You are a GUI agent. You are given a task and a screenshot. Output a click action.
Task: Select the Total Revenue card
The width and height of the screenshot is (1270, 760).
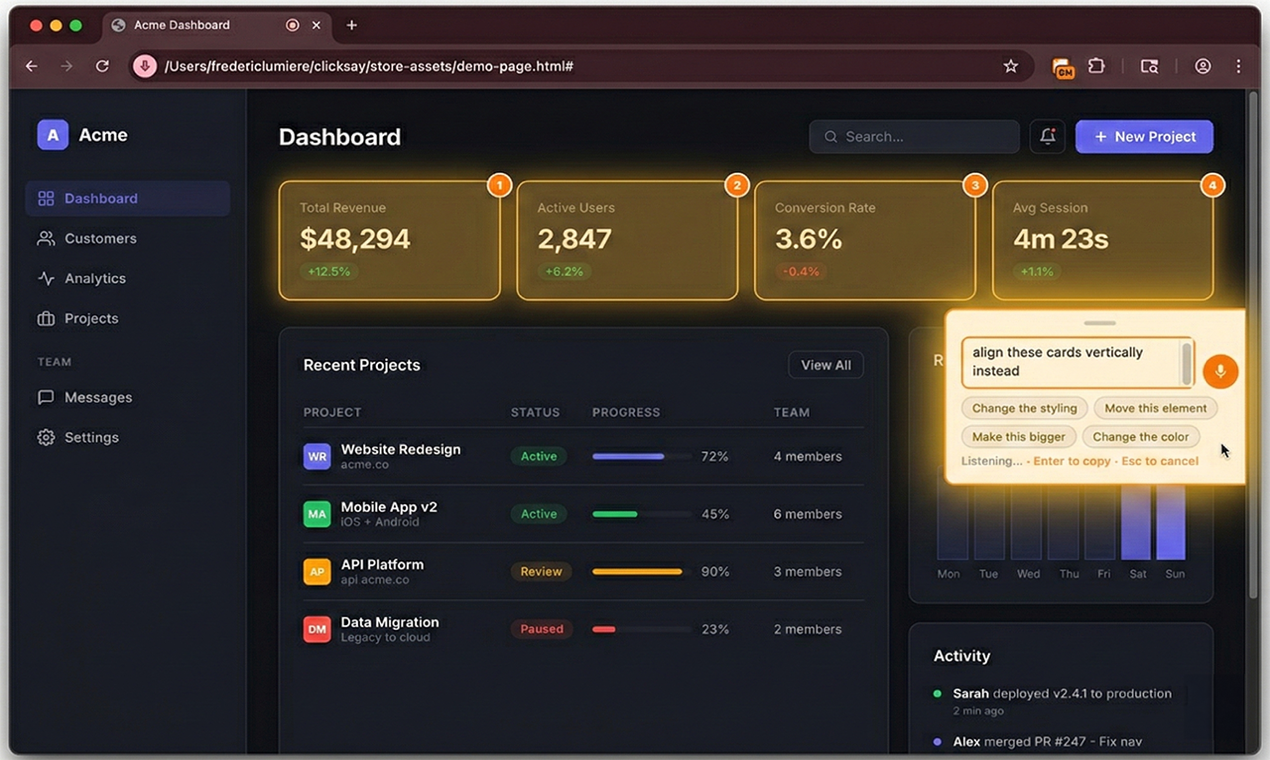[x=389, y=240]
